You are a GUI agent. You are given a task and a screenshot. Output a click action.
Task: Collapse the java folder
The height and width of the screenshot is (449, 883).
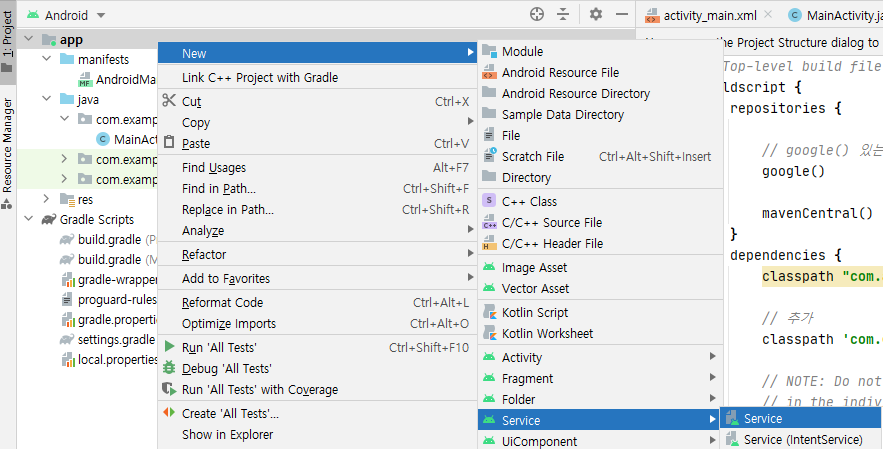(x=47, y=100)
